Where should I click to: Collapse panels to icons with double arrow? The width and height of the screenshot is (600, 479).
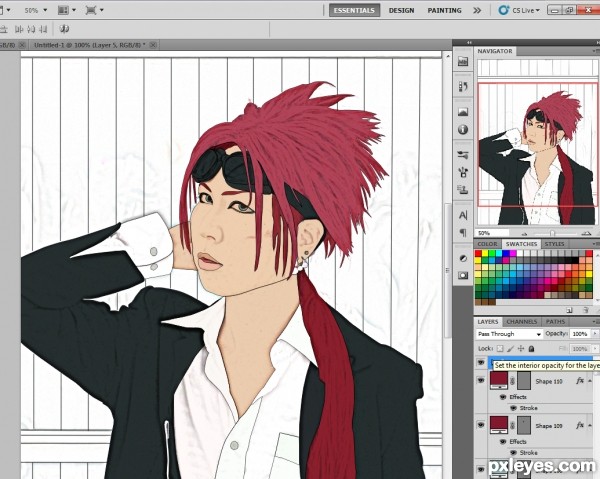click(597, 42)
